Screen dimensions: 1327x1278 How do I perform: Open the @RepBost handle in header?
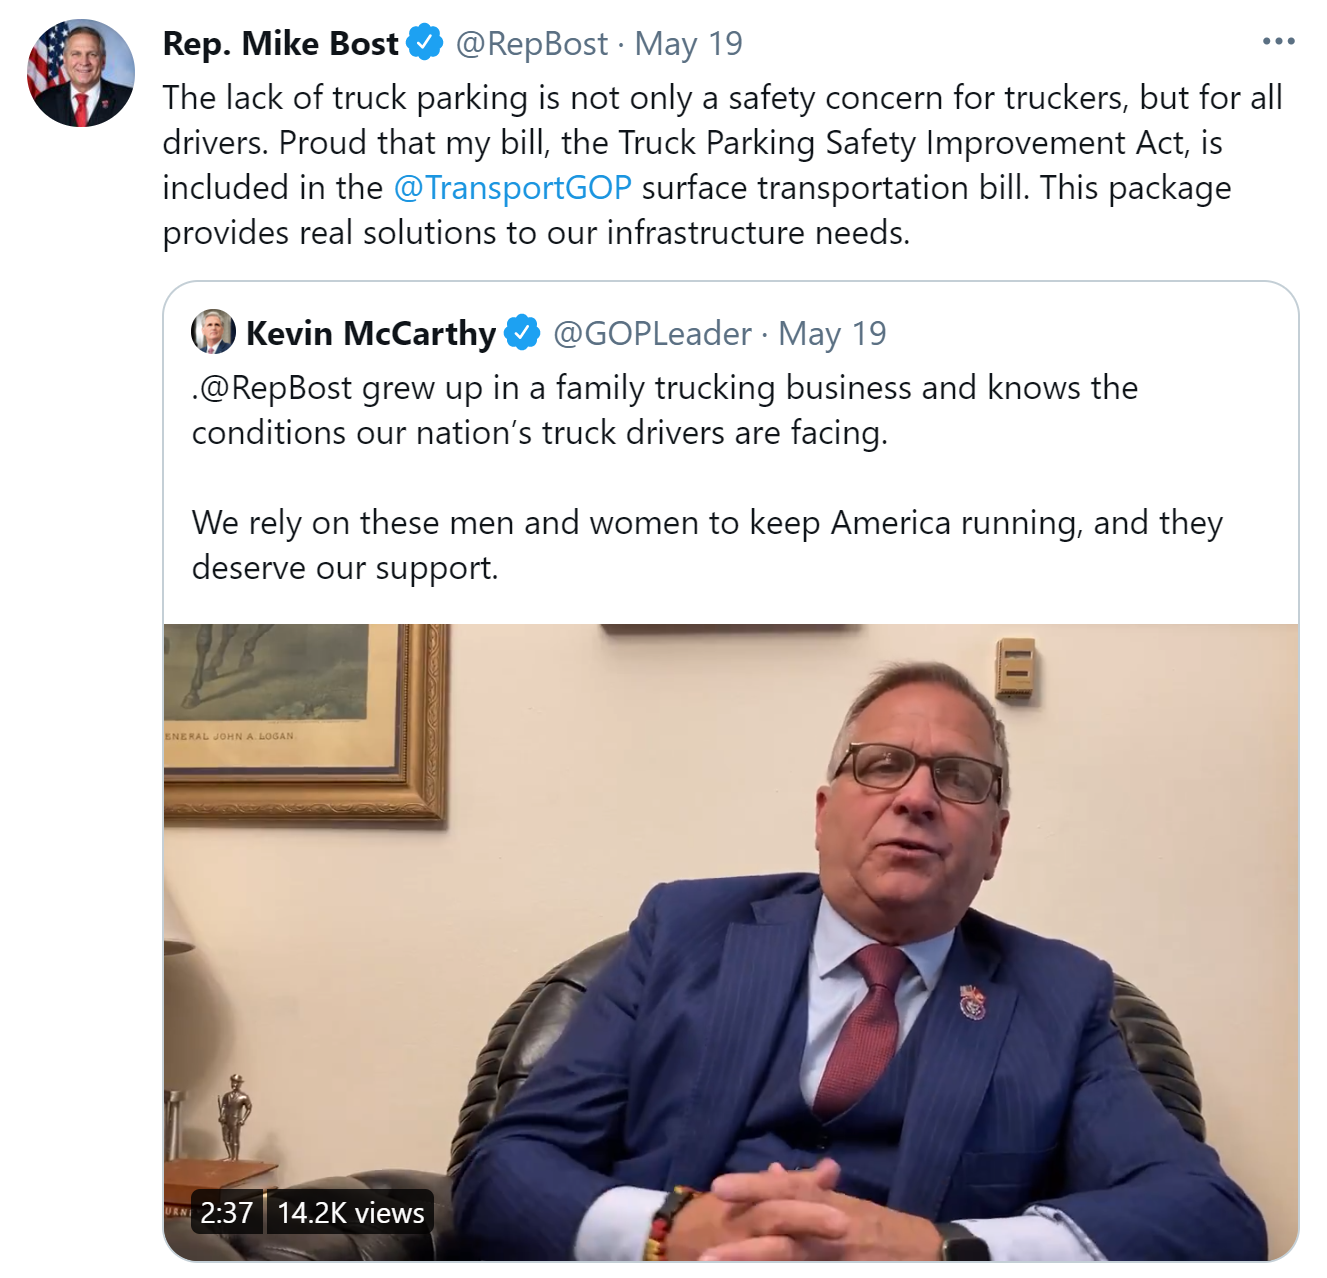tap(531, 44)
